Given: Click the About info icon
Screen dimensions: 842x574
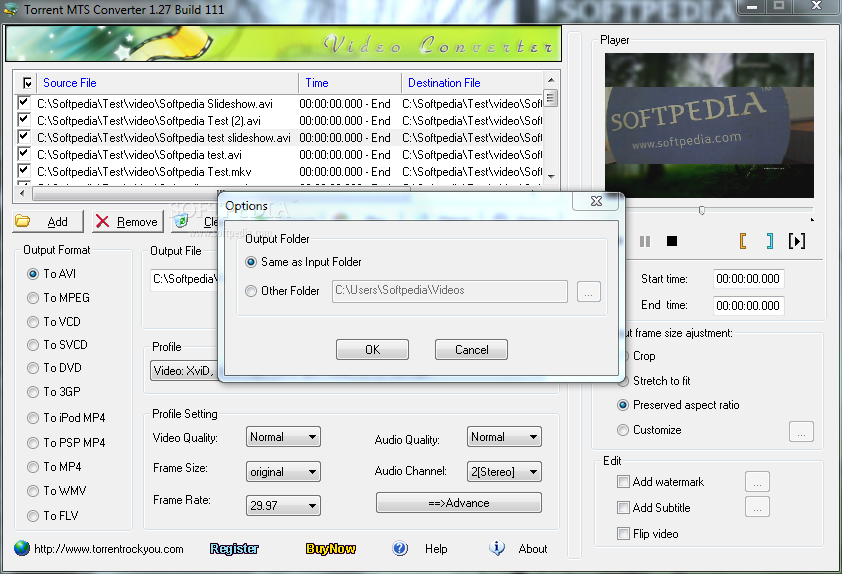Looking at the screenshot, I should coord(497,548).
